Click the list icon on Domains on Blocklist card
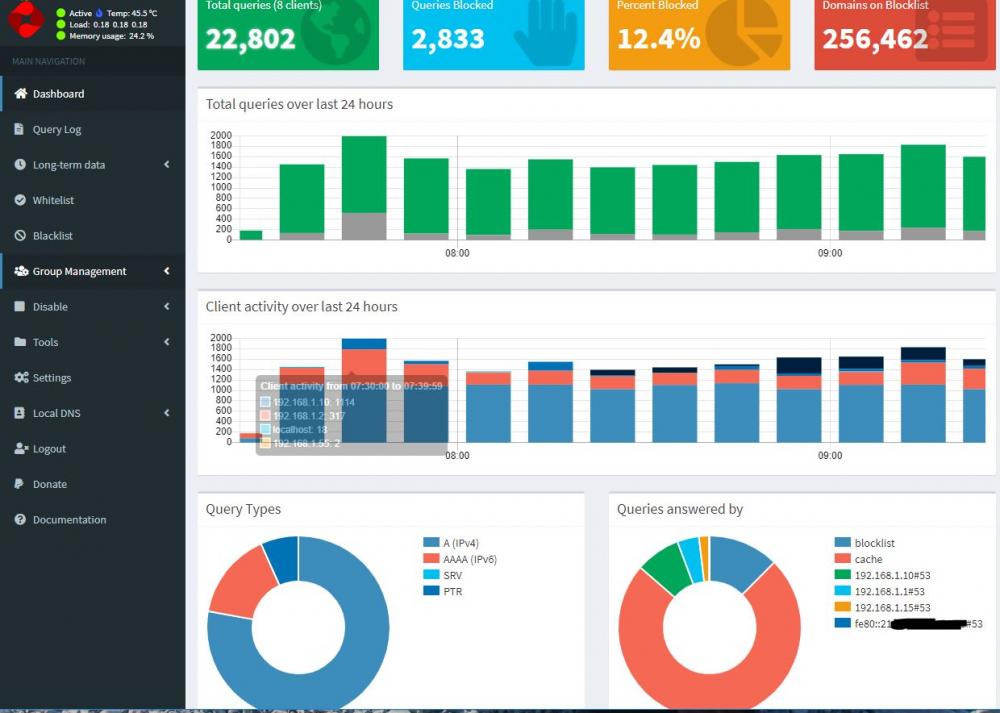The height and width of the screenshot is (713, 1000). point(952,30)
